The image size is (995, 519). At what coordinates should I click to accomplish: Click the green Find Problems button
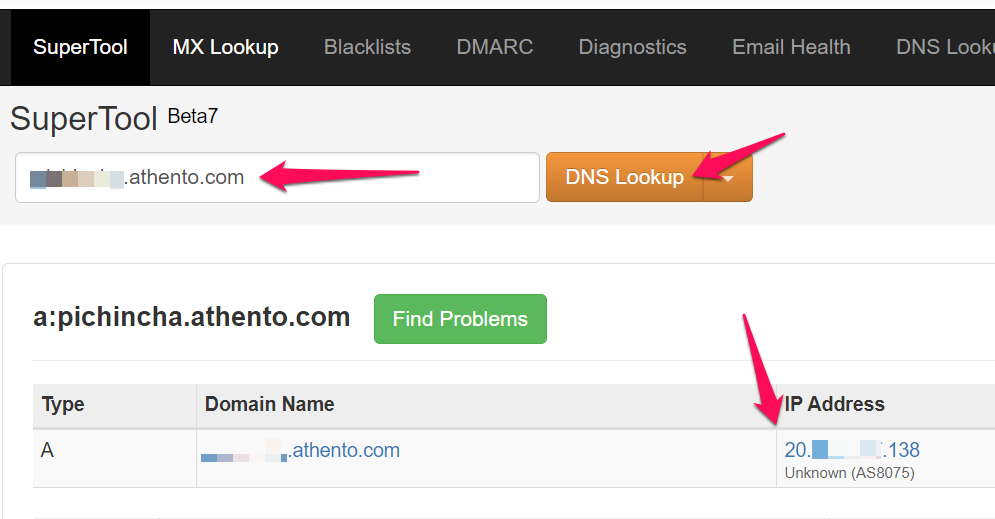click(460, 319)
